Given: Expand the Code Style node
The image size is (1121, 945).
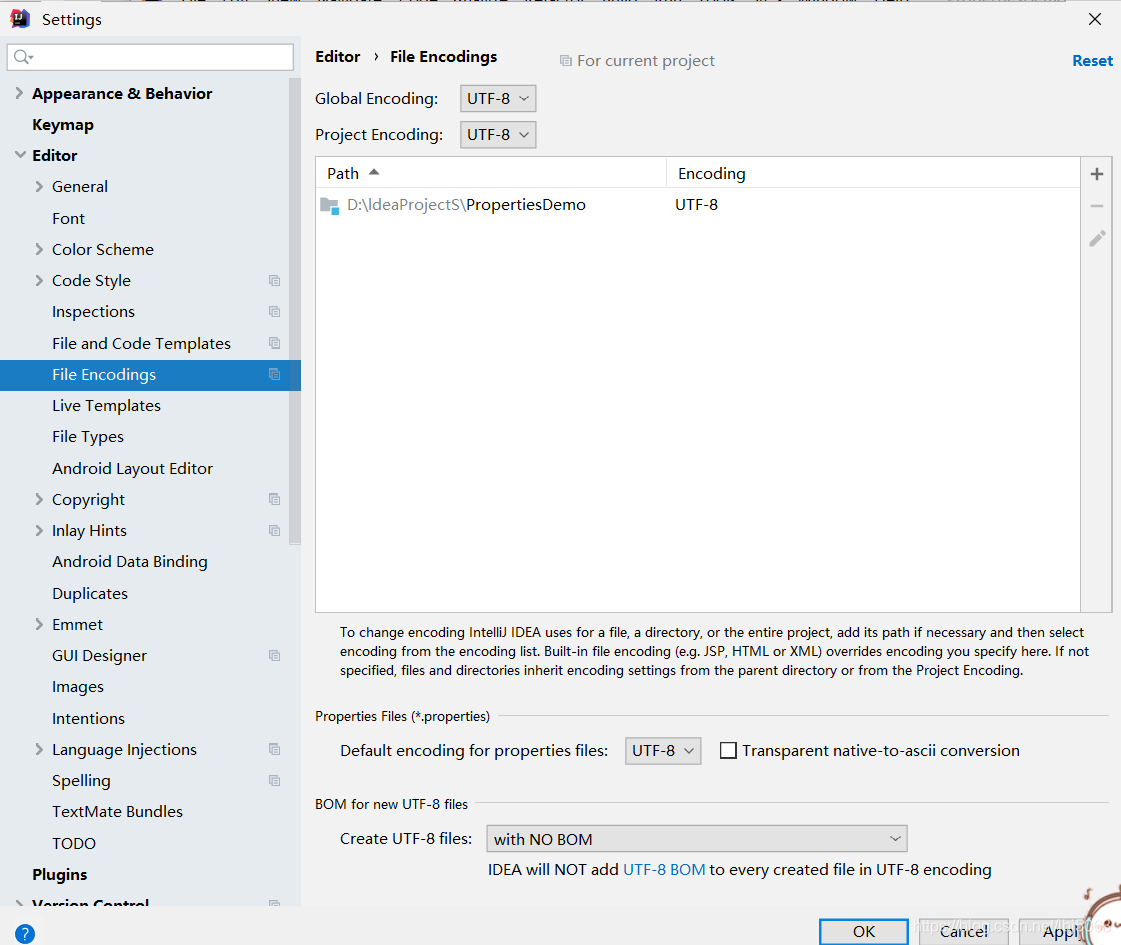Looking at the screenshot, I should click(x=39, y=280).
